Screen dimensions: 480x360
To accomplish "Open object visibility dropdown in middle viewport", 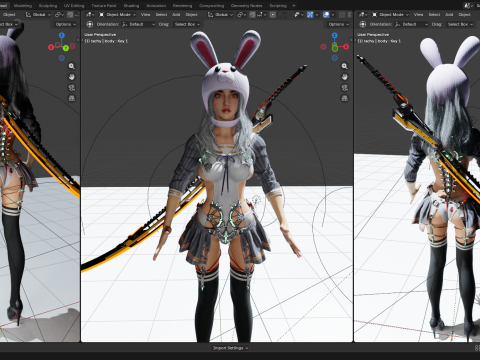I will coord(299,15).
